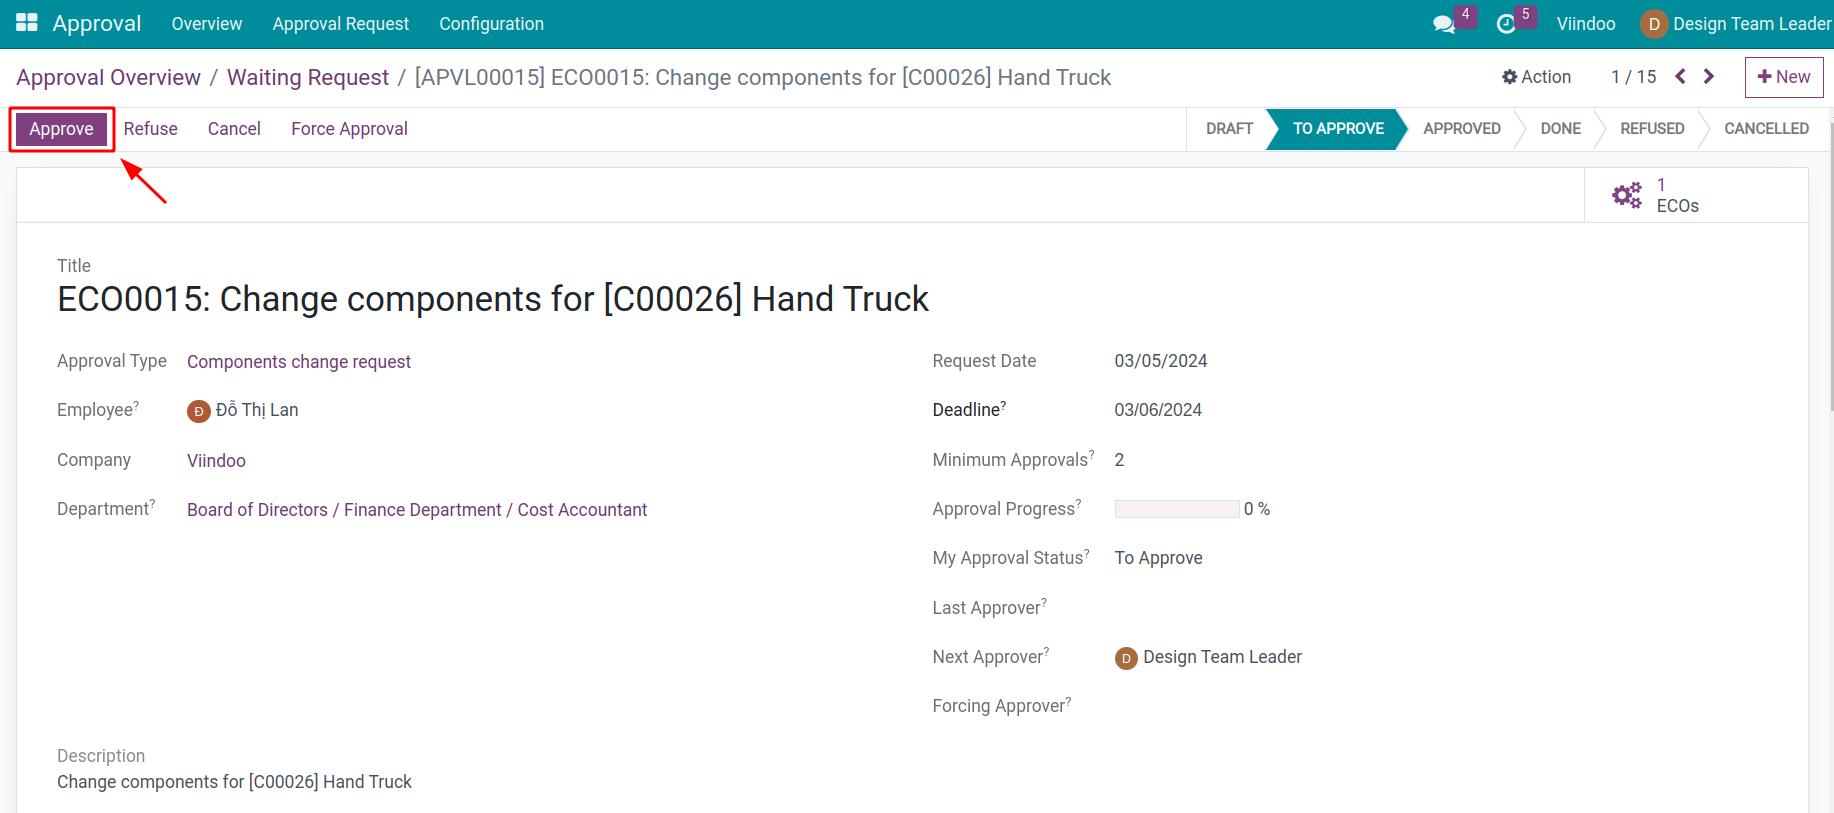Open the Viindoo company switcher
Image resolution: width=1834 pixels, height=813 pixels.
tap(1586, 24)
